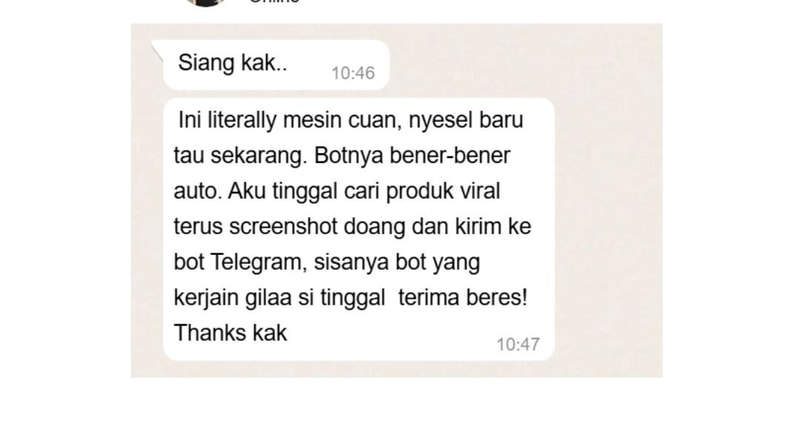
Task: Click the tail of the first bubble
Action: tap(157, 50)
